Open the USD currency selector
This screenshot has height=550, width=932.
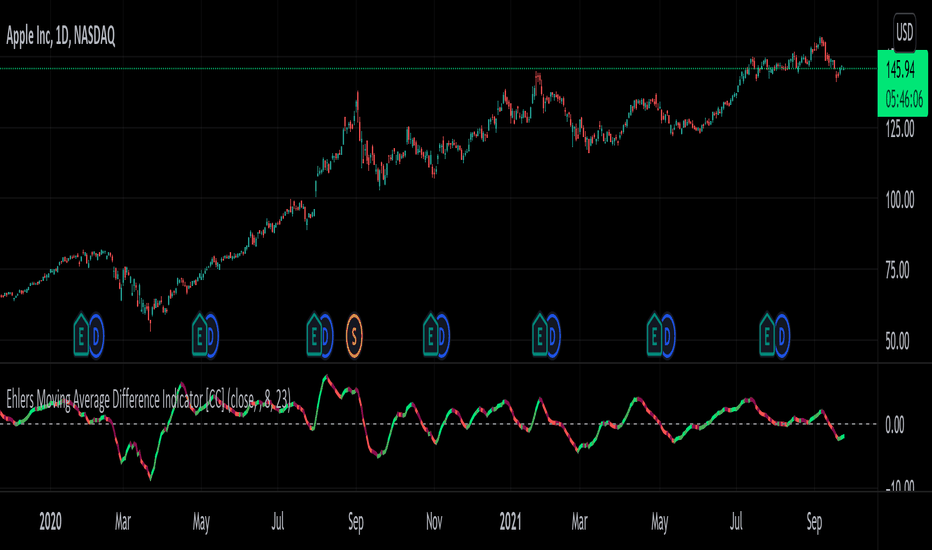point(904,32)
